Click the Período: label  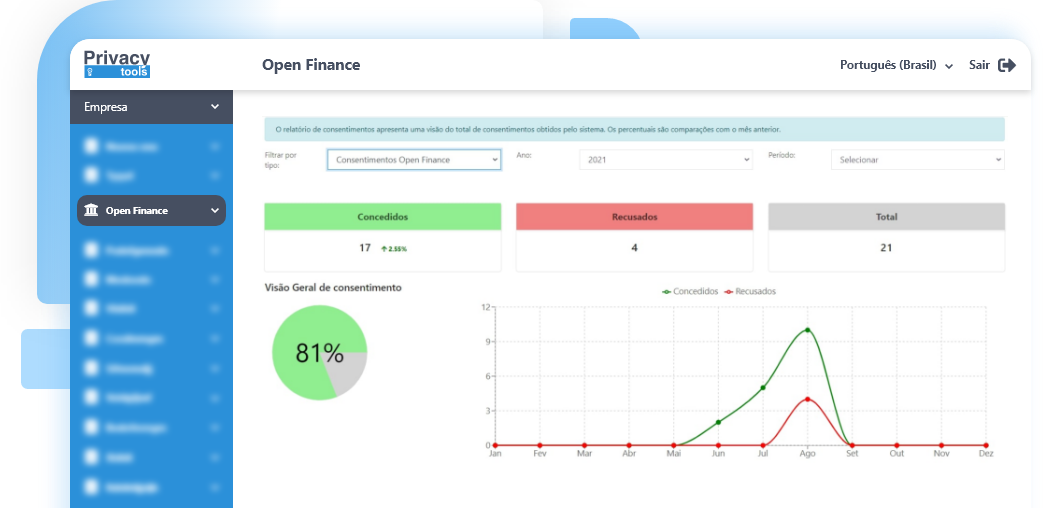pos(781,155)
